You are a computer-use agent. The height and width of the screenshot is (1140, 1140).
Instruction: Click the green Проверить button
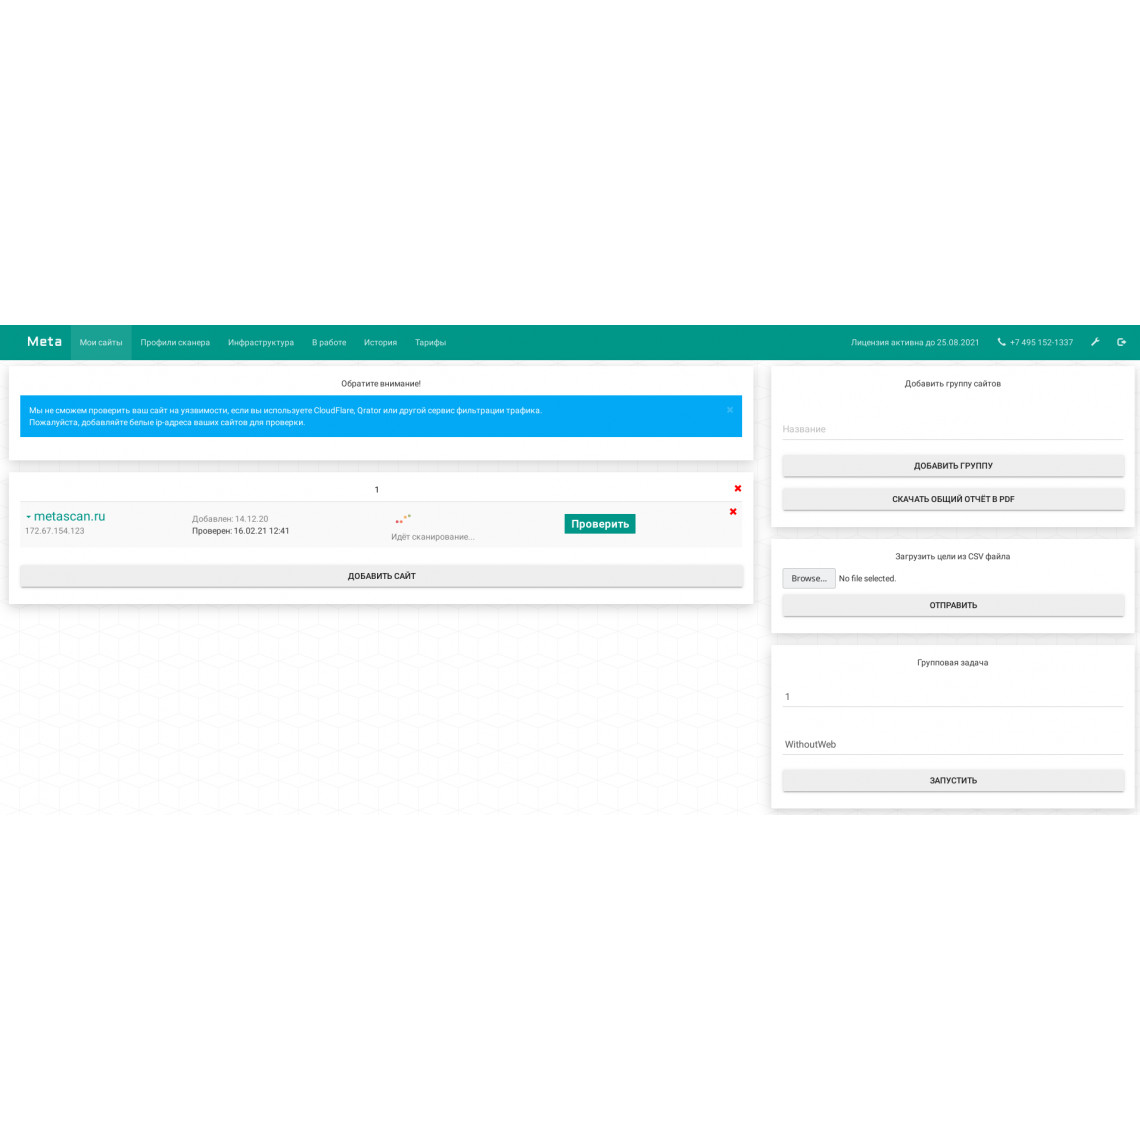[x=600, y=523]
